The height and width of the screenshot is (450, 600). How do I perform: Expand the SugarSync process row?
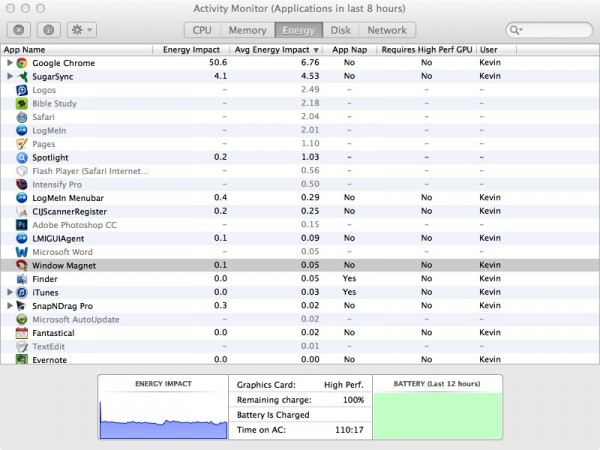(x=10, y=77)
